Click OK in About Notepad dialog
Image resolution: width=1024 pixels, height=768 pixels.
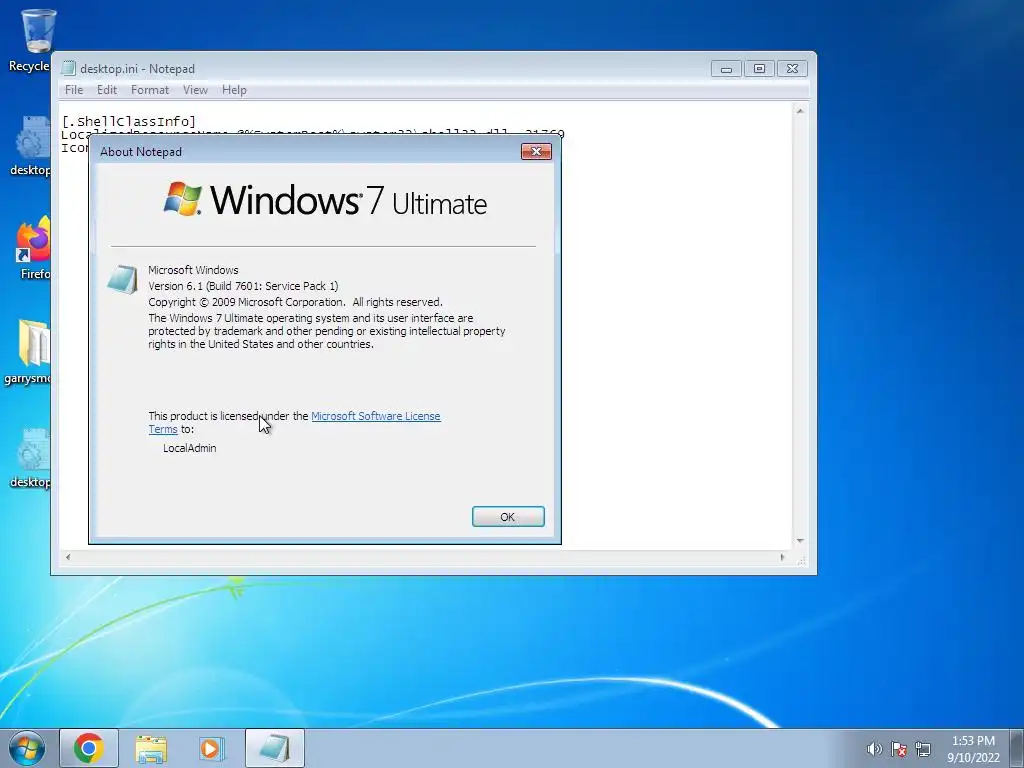(x=508, y=517)
